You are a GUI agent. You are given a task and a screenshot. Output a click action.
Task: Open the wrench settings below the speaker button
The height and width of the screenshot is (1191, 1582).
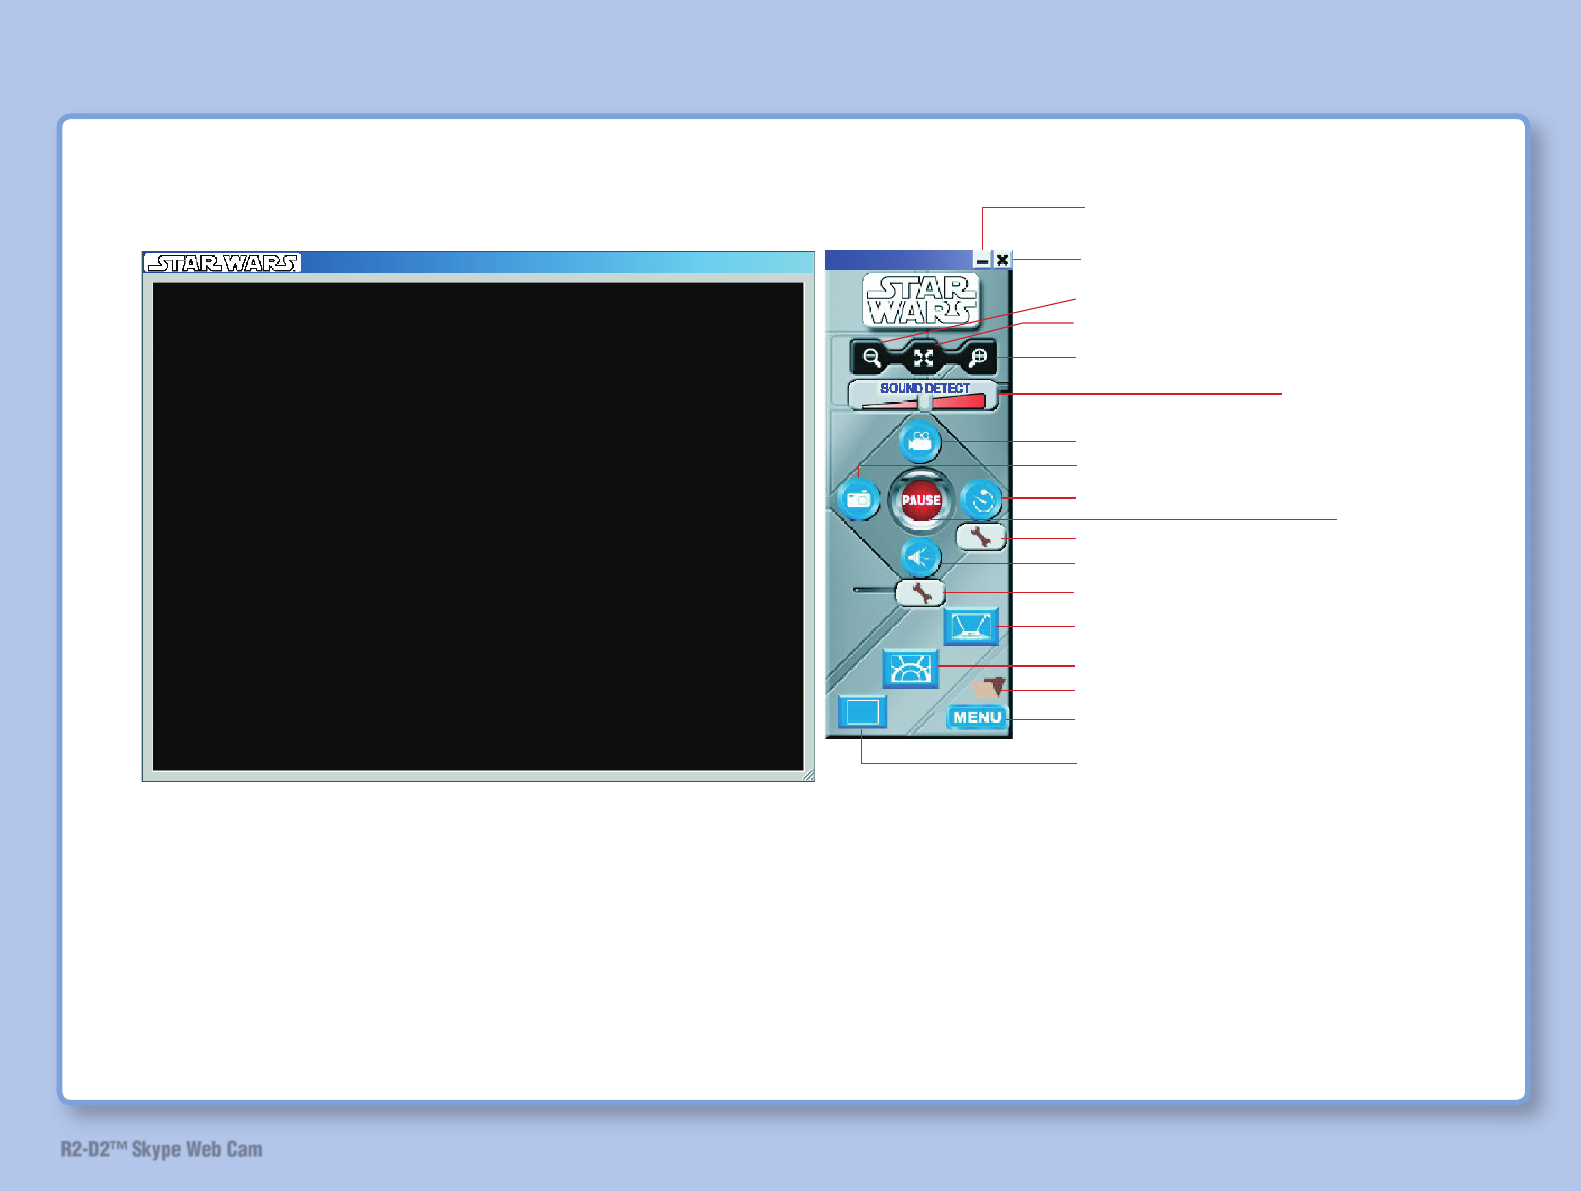(920, 594)
